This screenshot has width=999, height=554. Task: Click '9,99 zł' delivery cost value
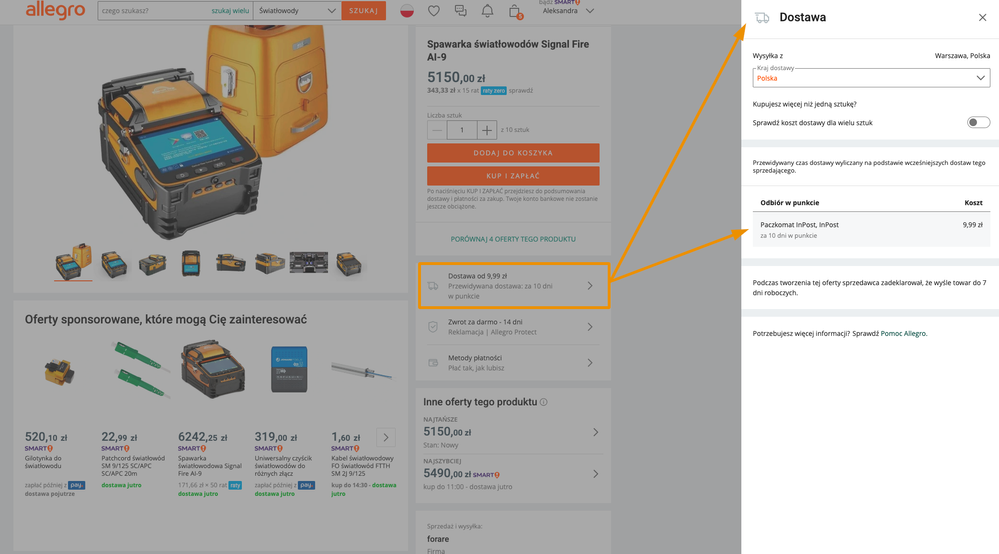972,225
